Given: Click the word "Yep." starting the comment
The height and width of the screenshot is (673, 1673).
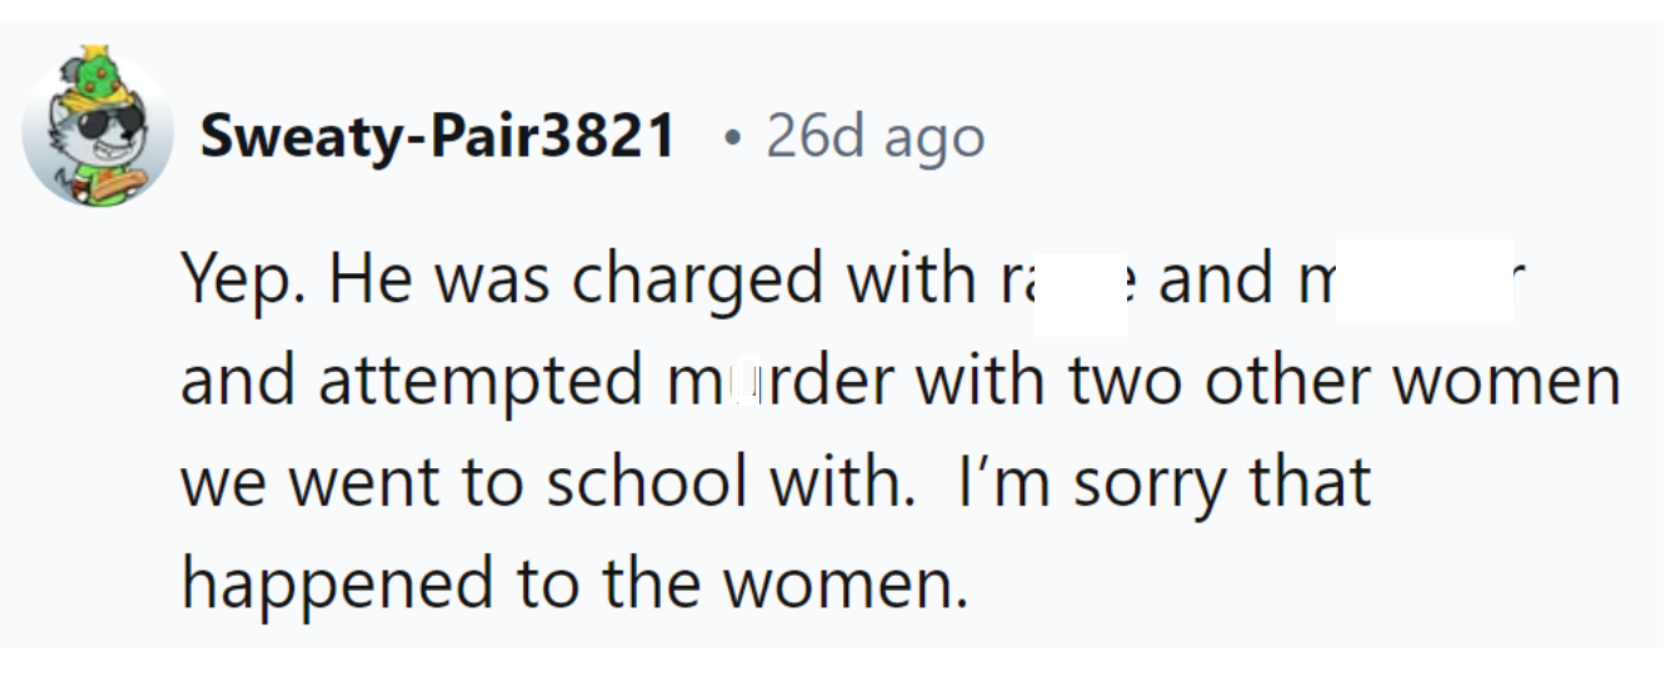Looking at the screenshot, I should pyautogui.click(x=243, y=278).
